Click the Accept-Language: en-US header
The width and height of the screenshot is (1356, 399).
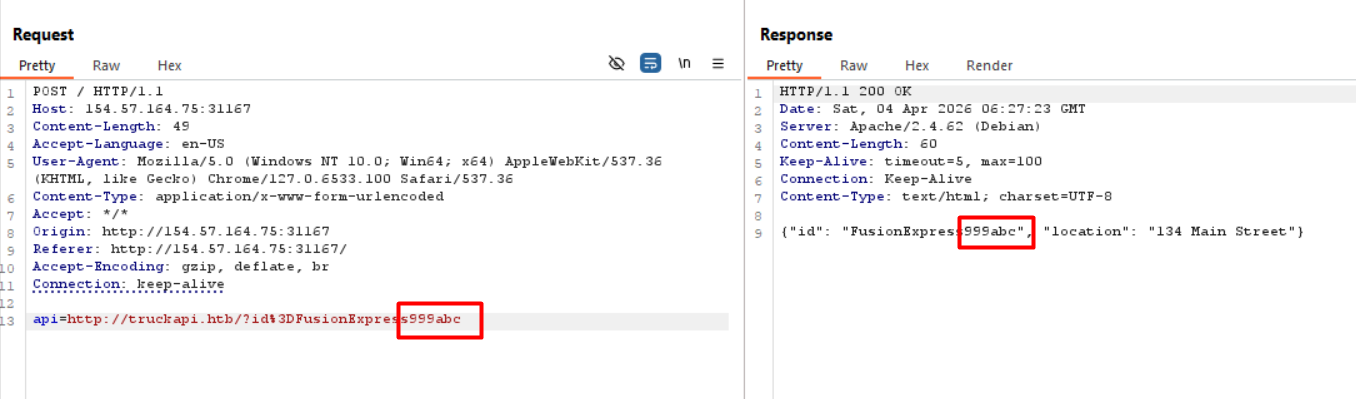[128, 144]
